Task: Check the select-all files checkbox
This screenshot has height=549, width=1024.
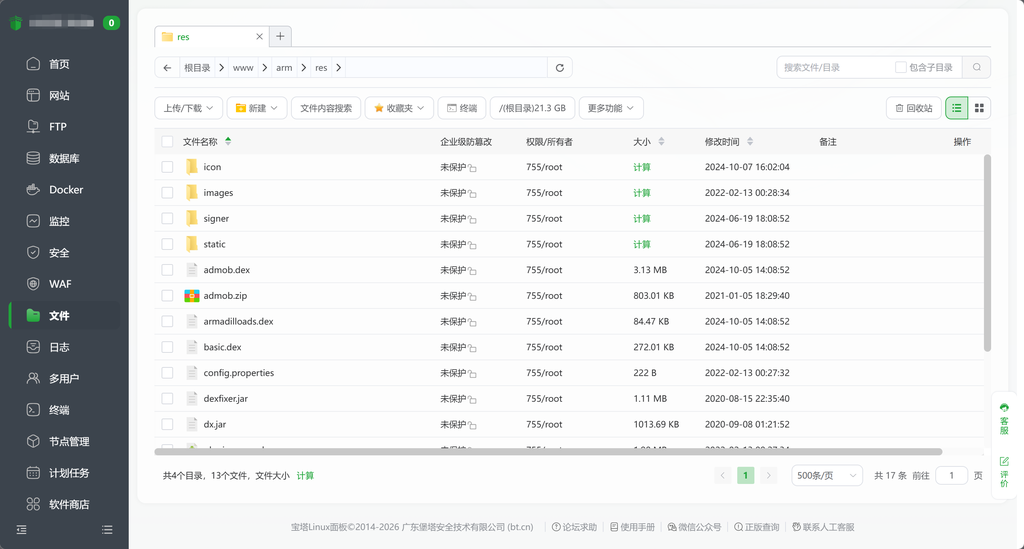Action: [167, 142]
